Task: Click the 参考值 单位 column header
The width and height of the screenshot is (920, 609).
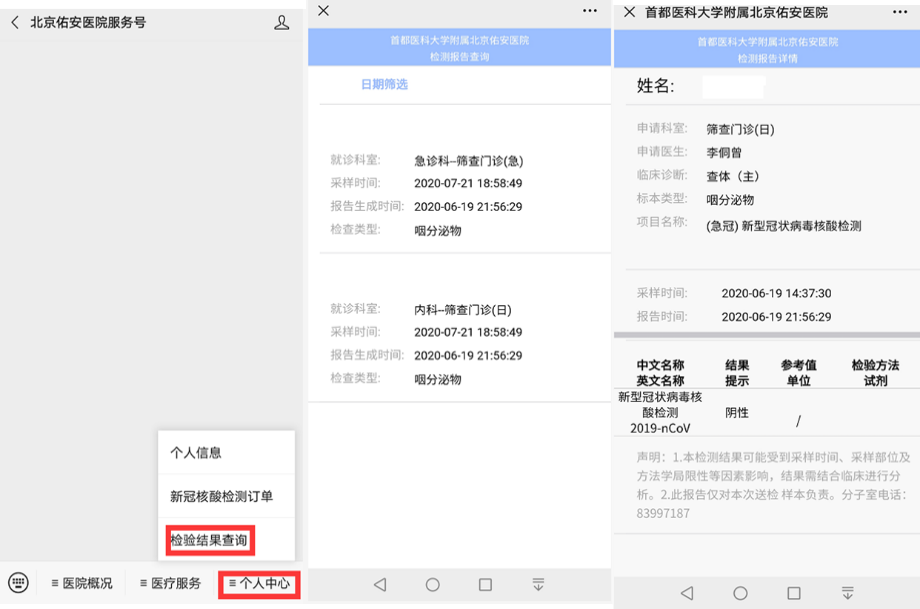Action: tap(799, 373)
